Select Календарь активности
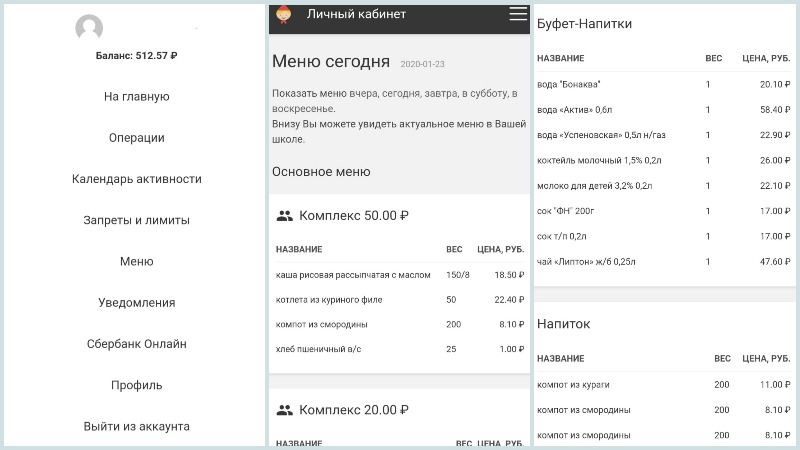Screen dimensions: 800x450 pos(137,179)
